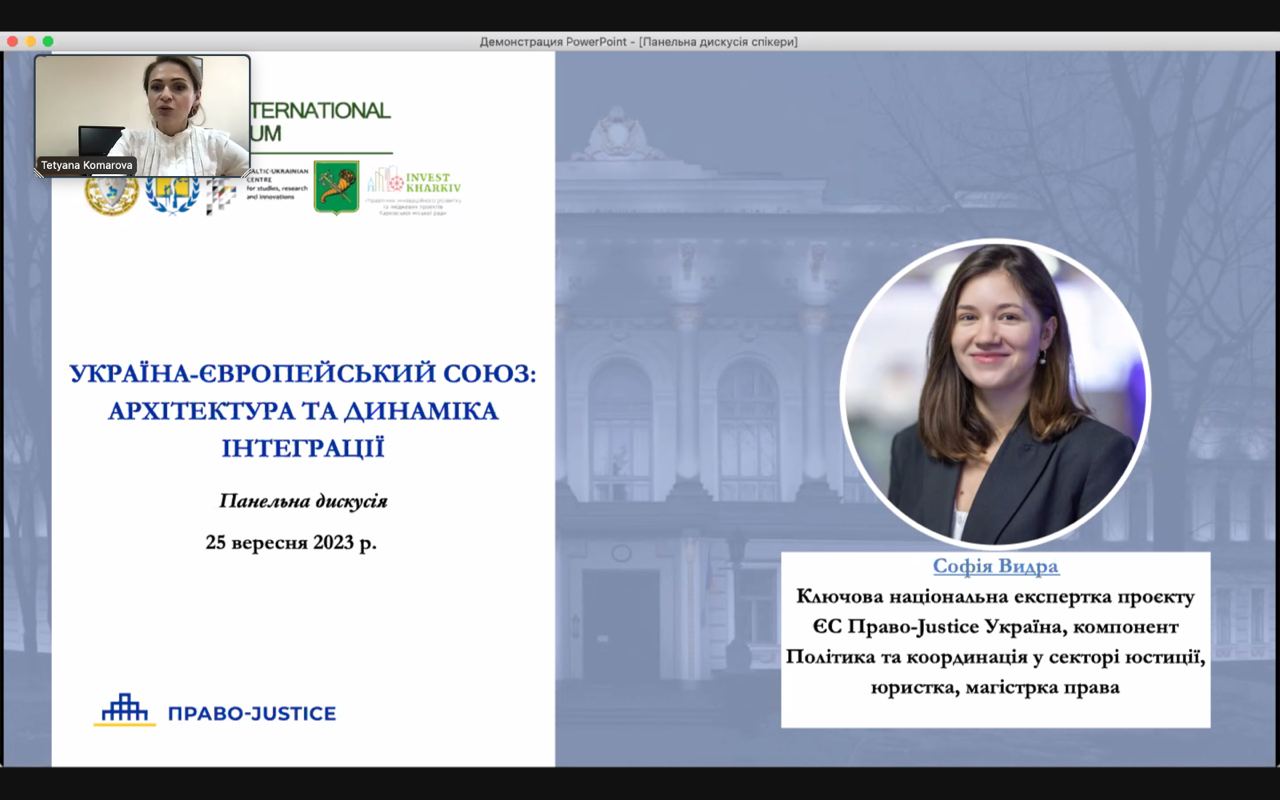Viewport: 1280px width, 800px height.
Task: Click the window title Демонстрация PowerPoint
Action: tap(638, 41)
